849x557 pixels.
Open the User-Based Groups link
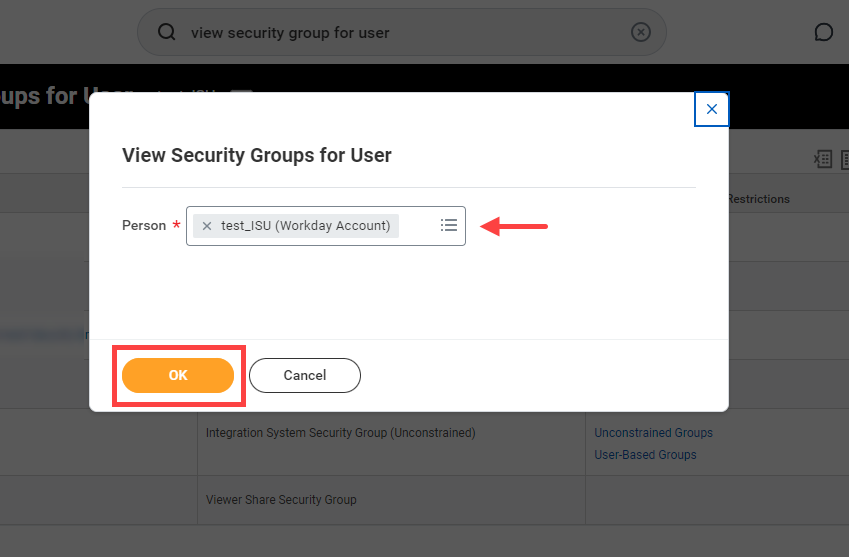click(x=645, y=455)
